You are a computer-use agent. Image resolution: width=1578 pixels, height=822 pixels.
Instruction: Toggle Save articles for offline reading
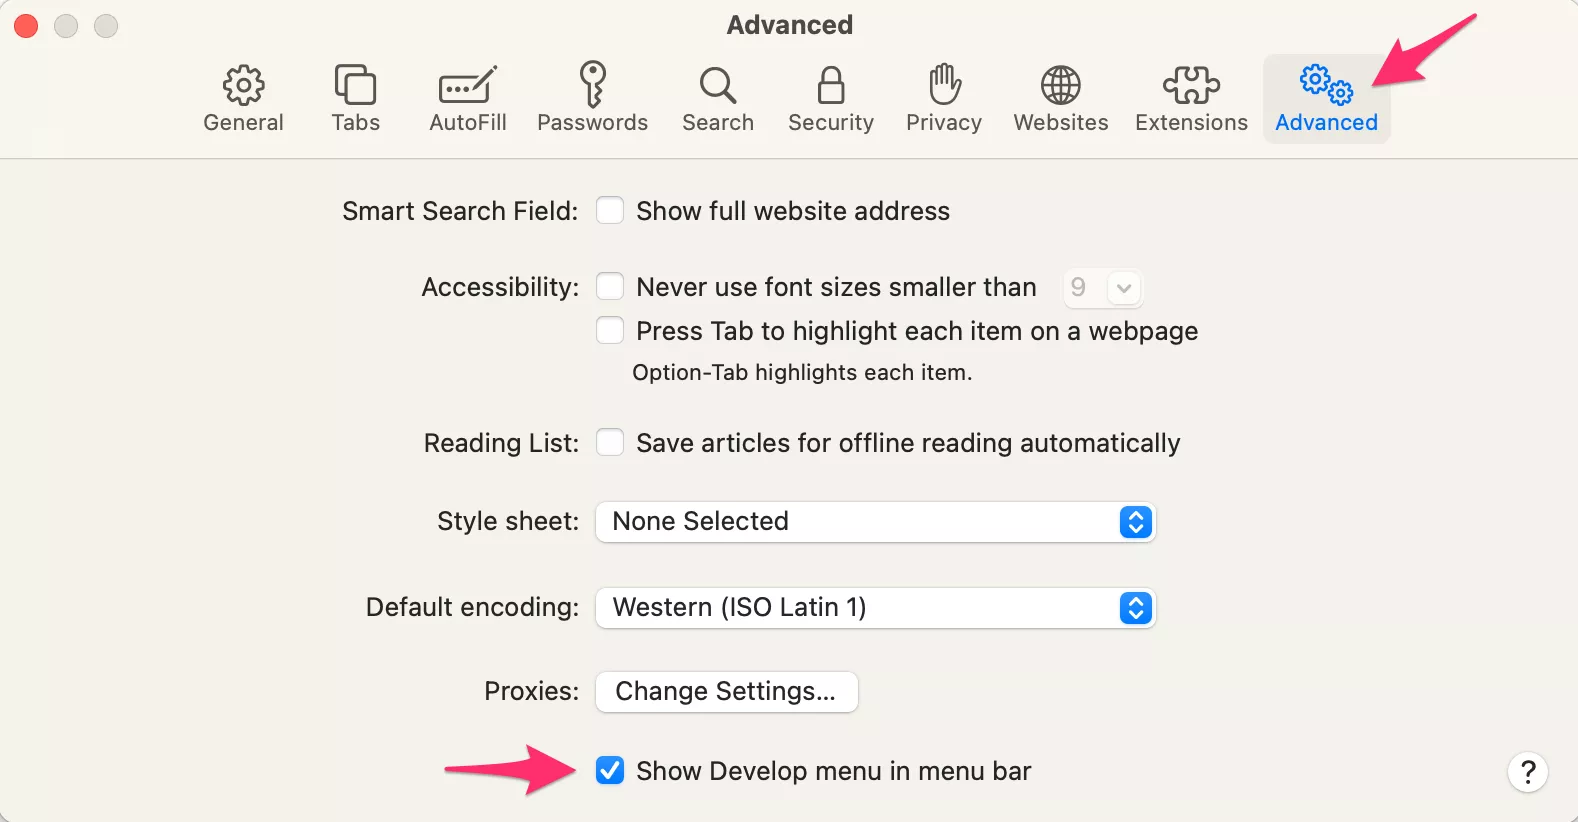pyautogui.click(x=610, y=443)
